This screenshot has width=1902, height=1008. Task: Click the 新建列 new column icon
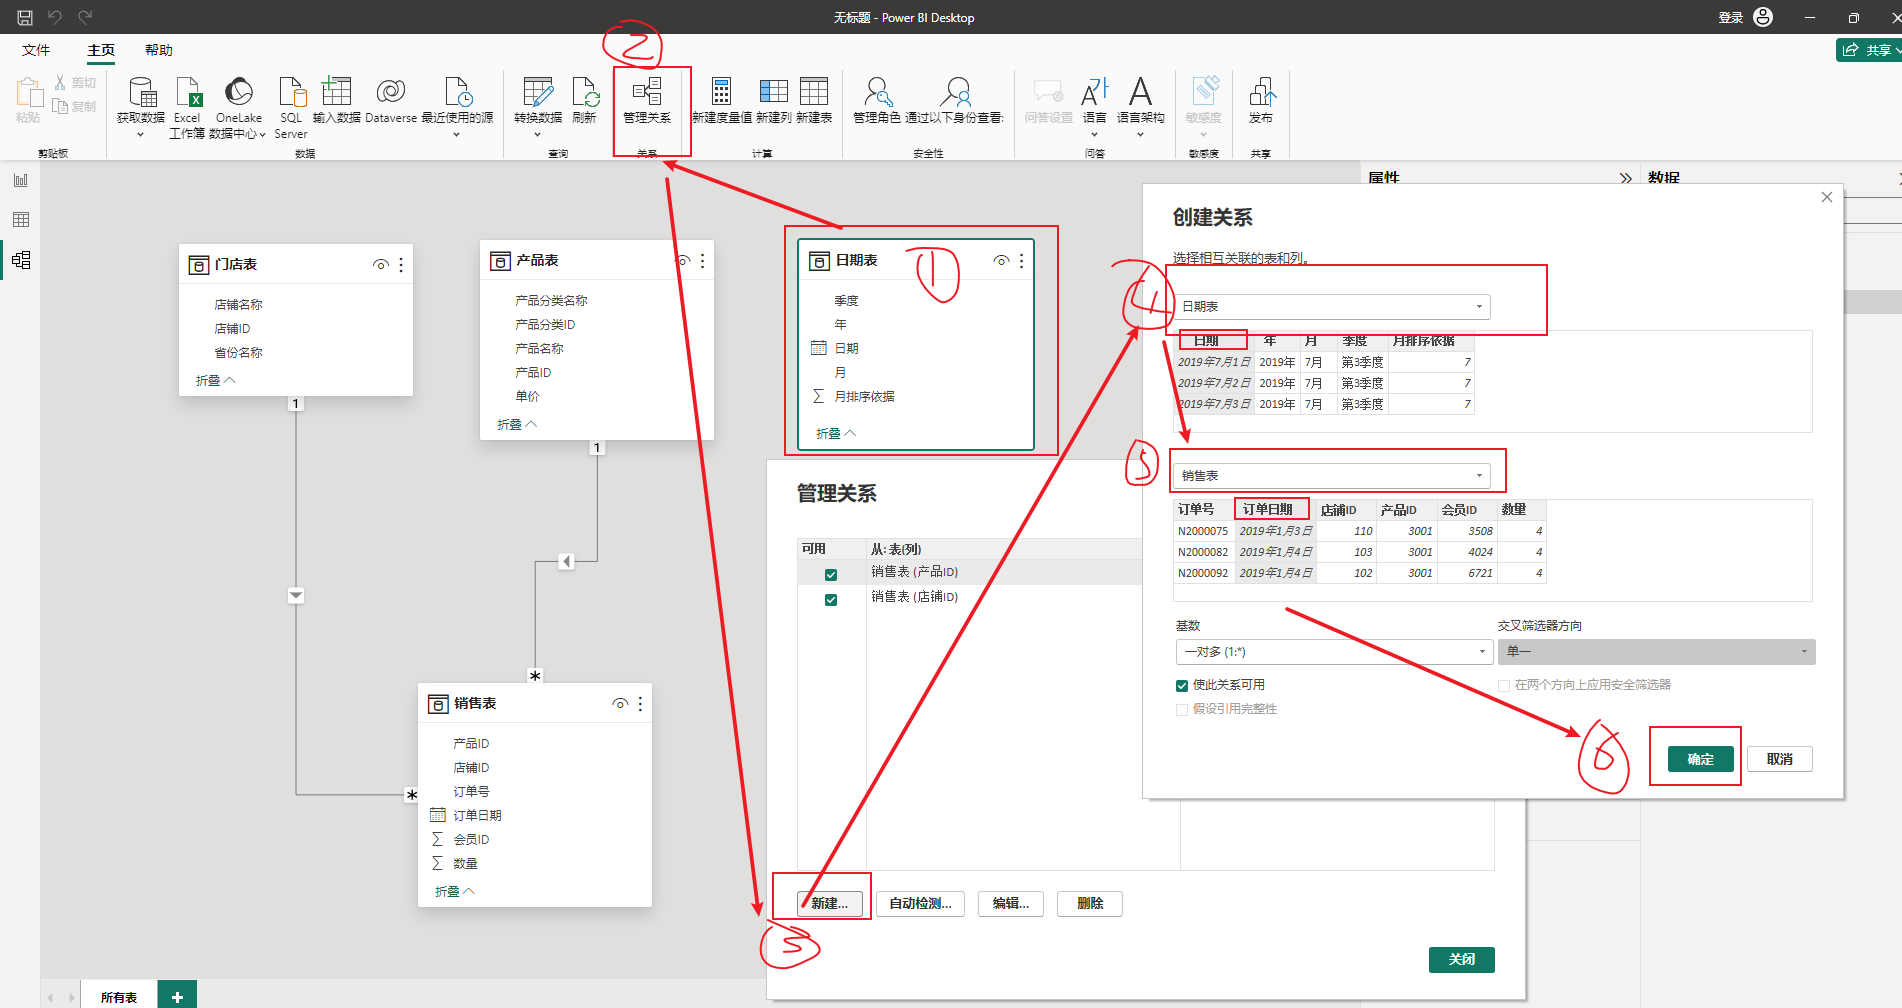click(774, 100)
